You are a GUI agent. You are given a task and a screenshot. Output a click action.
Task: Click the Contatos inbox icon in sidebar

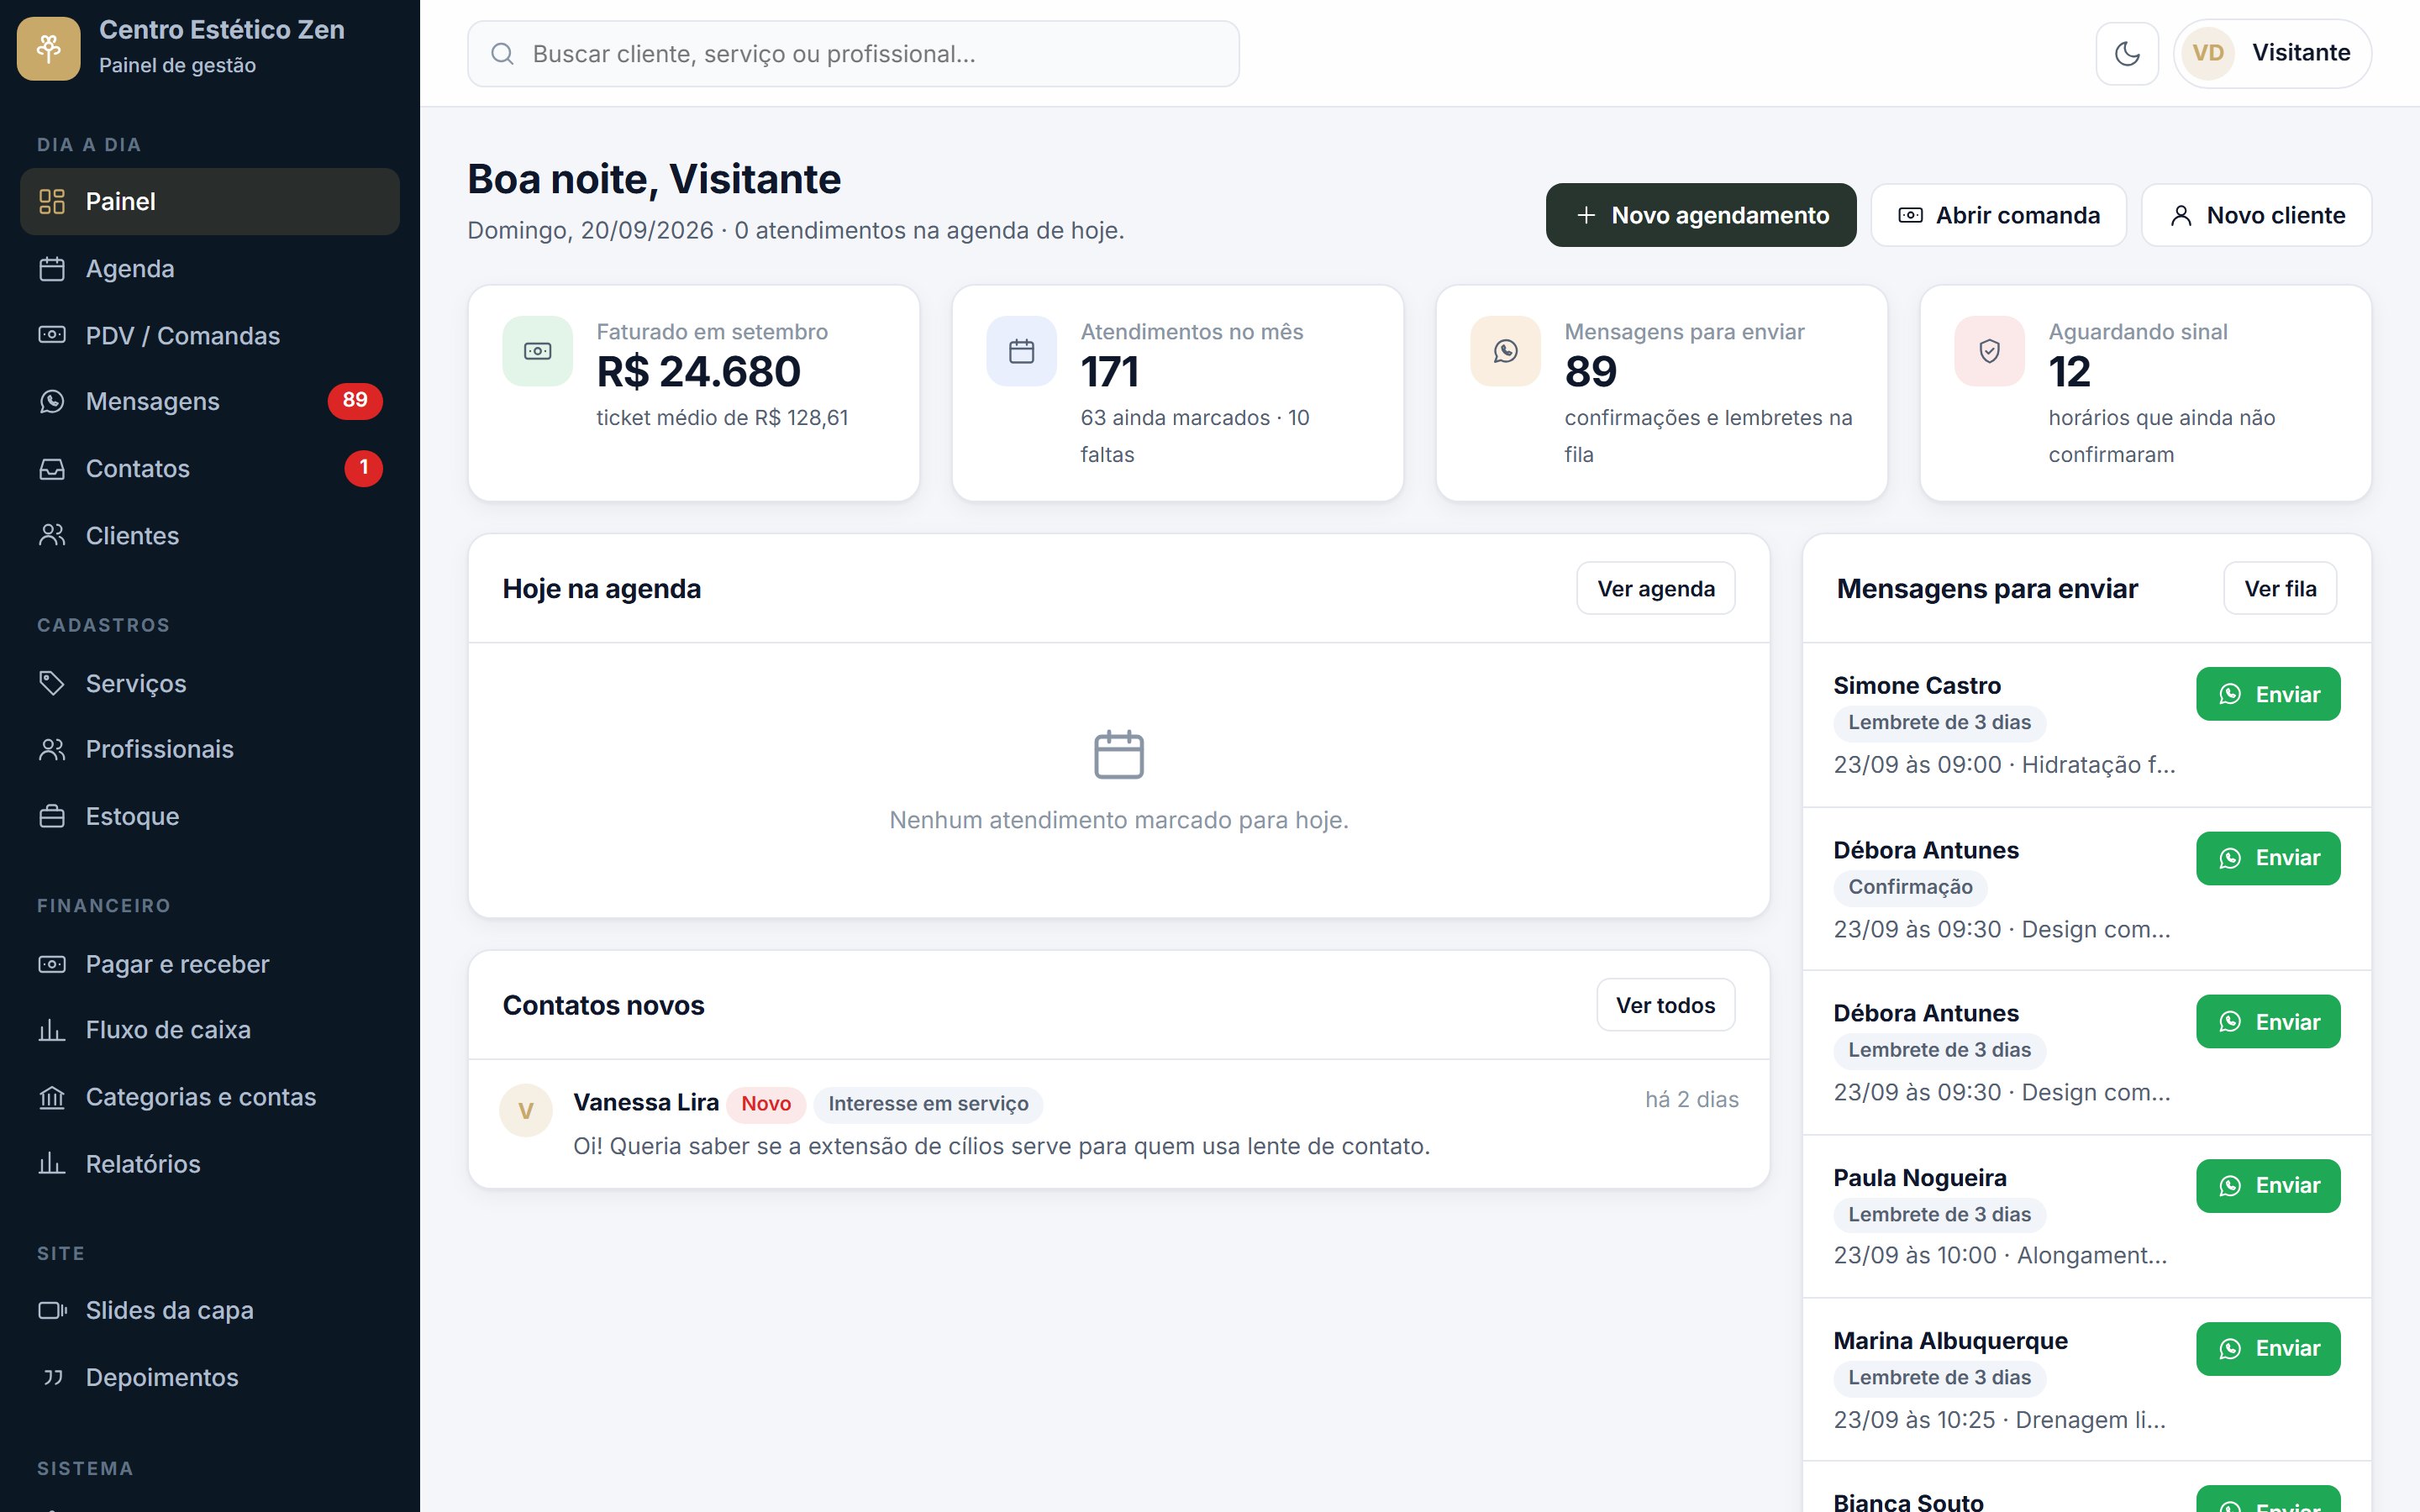52,469
